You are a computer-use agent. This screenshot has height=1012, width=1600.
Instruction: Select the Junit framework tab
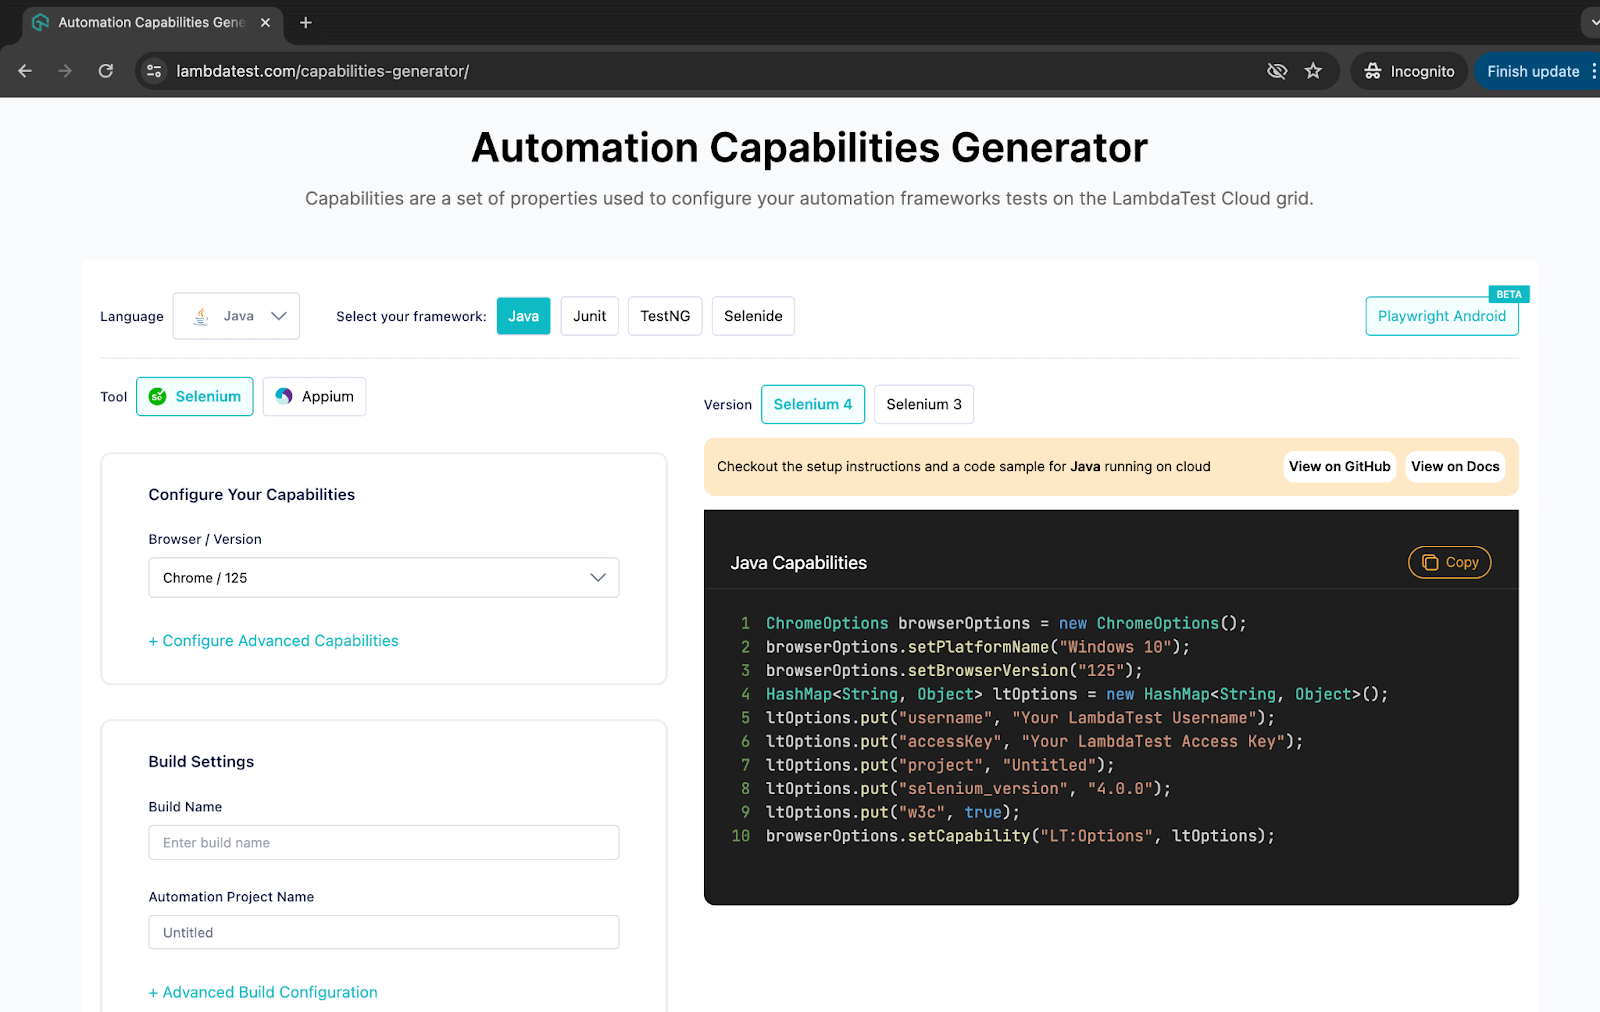589,316
